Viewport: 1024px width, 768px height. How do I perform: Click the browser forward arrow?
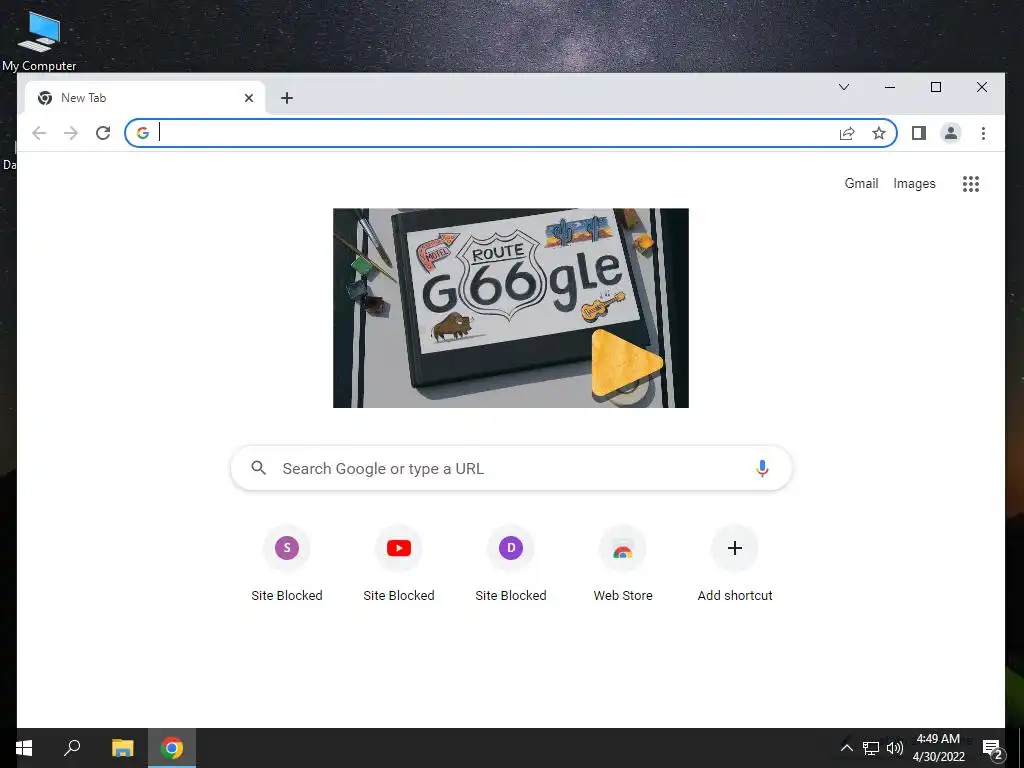[x=71, y=133]
